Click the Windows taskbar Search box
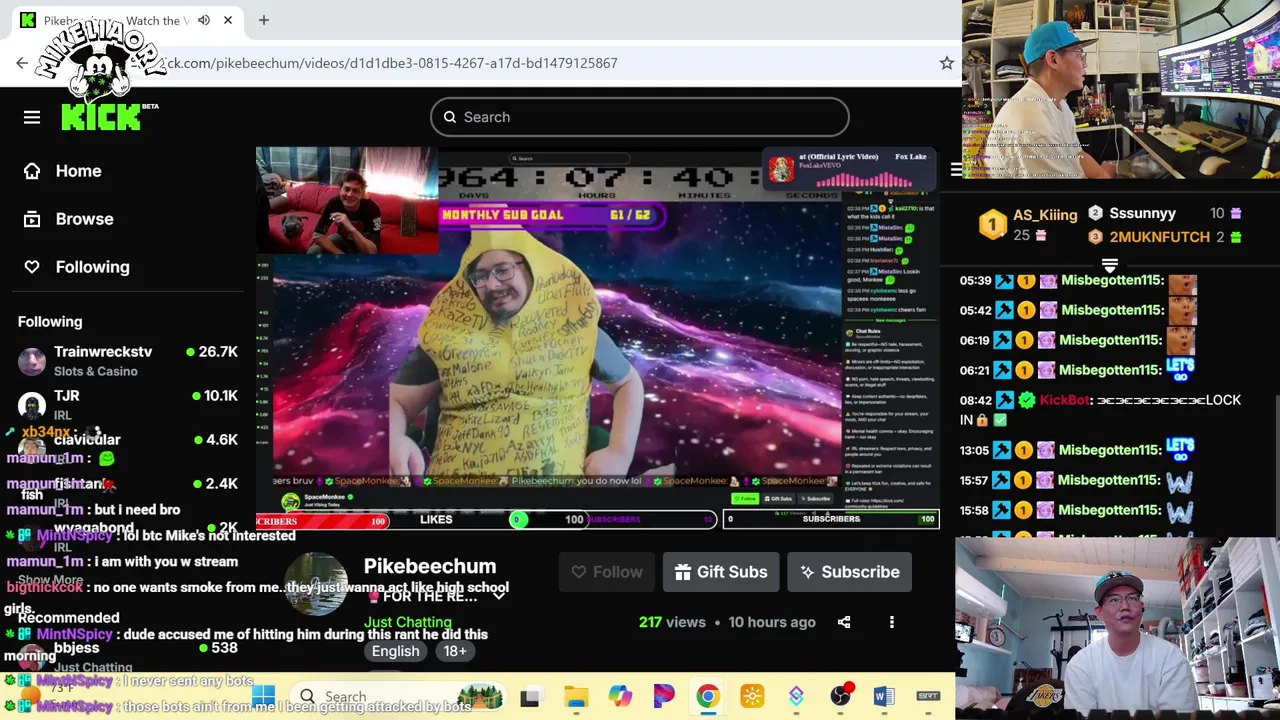This screenshot has height=720, width=1280. pos(400,696)
